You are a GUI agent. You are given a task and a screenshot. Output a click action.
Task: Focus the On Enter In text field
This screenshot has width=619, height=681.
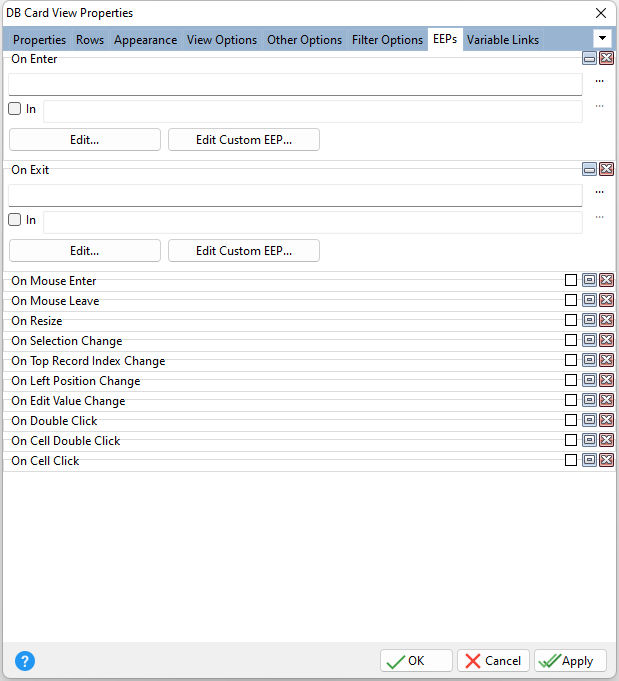point(313,112)
